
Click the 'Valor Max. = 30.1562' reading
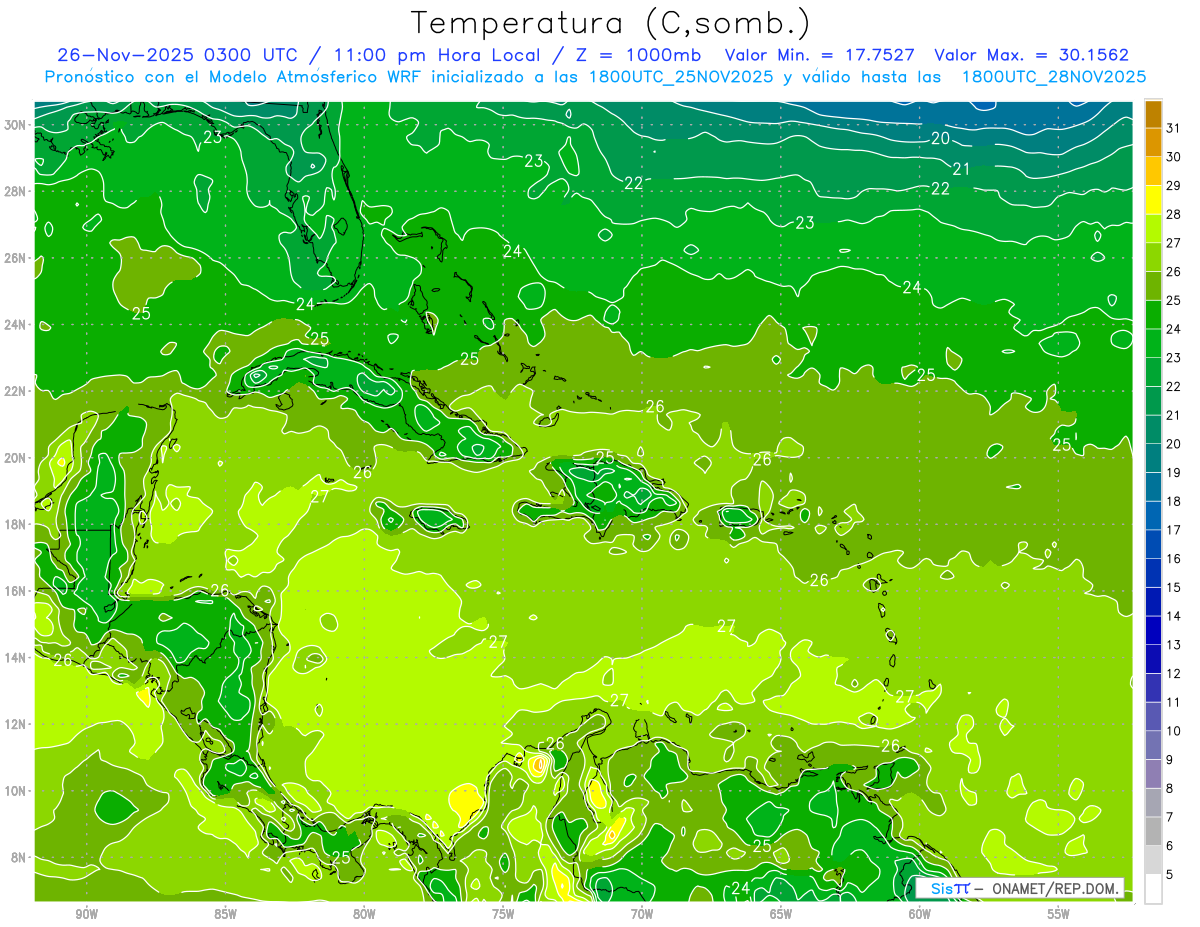tap(1032, 55)
